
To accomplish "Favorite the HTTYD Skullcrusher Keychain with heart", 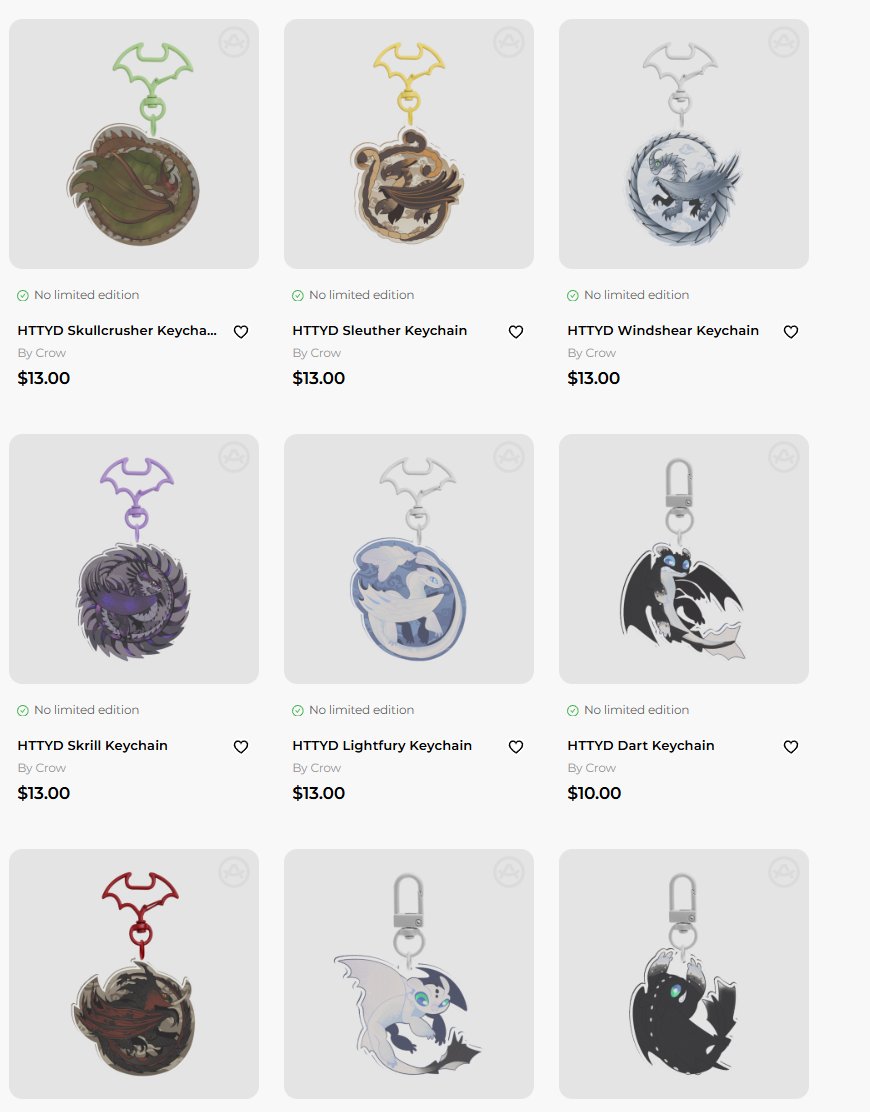I will point(241,331).
